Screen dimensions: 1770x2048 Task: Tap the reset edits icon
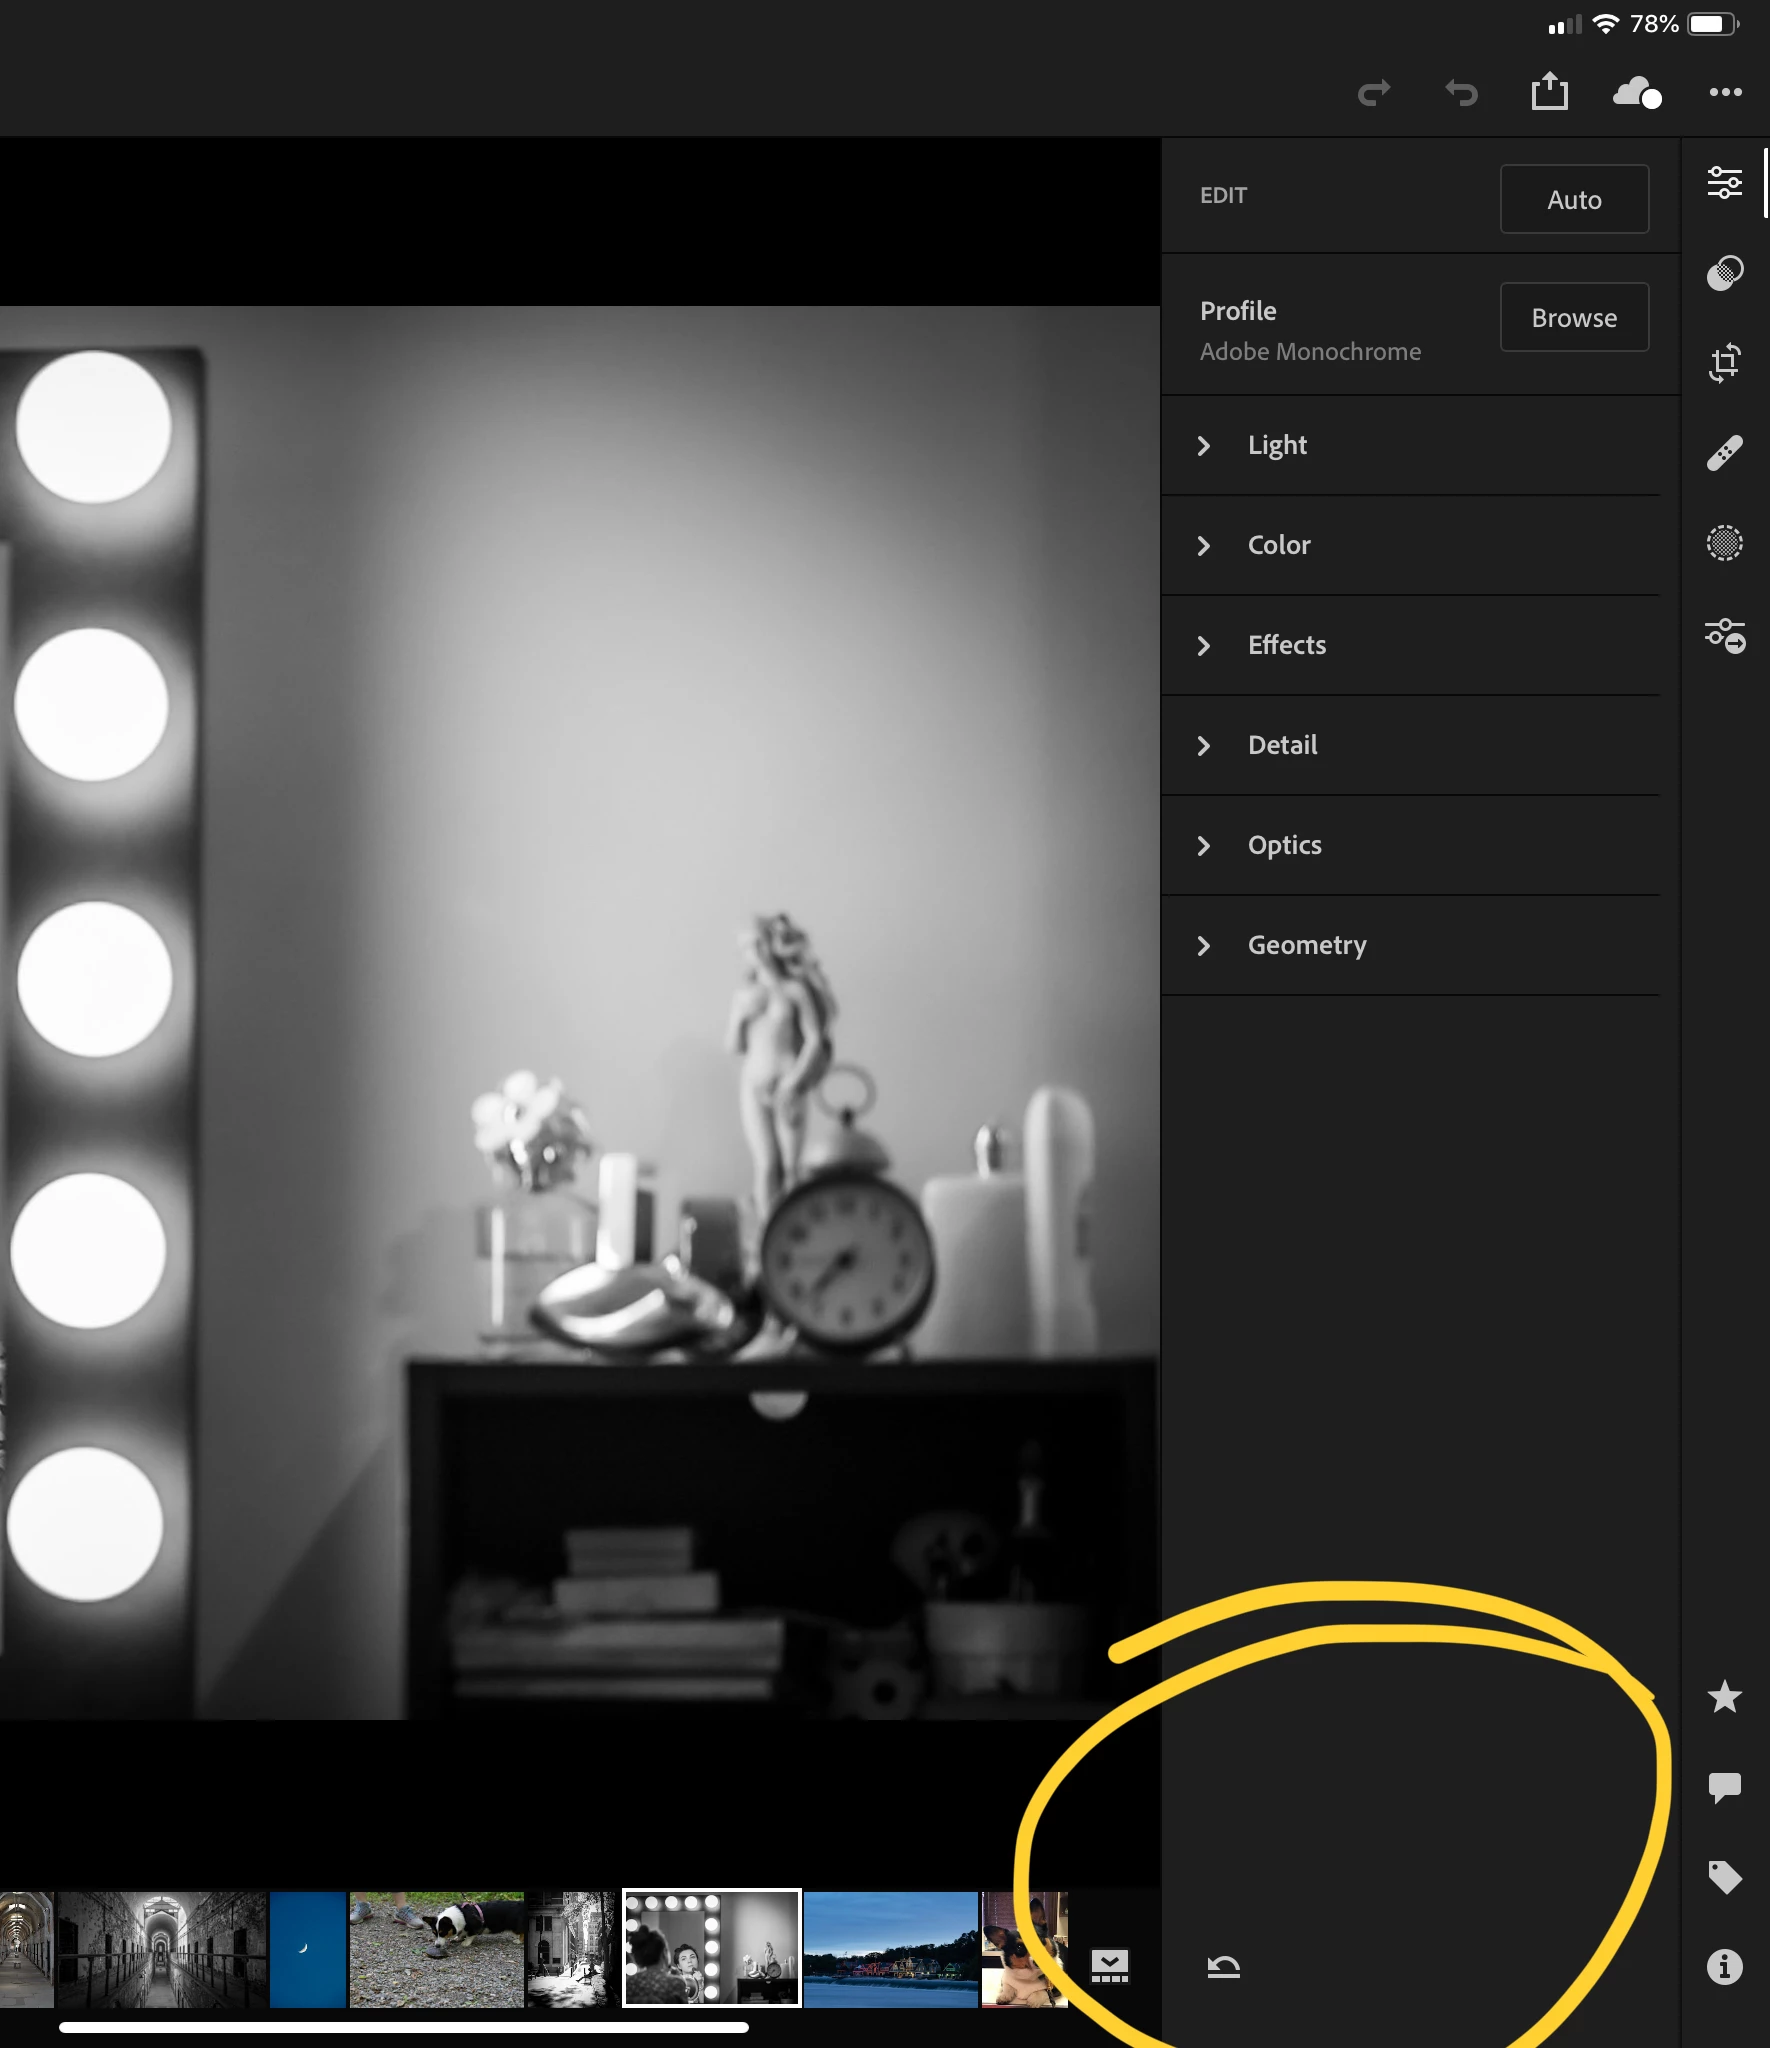click(1224, 1967)
